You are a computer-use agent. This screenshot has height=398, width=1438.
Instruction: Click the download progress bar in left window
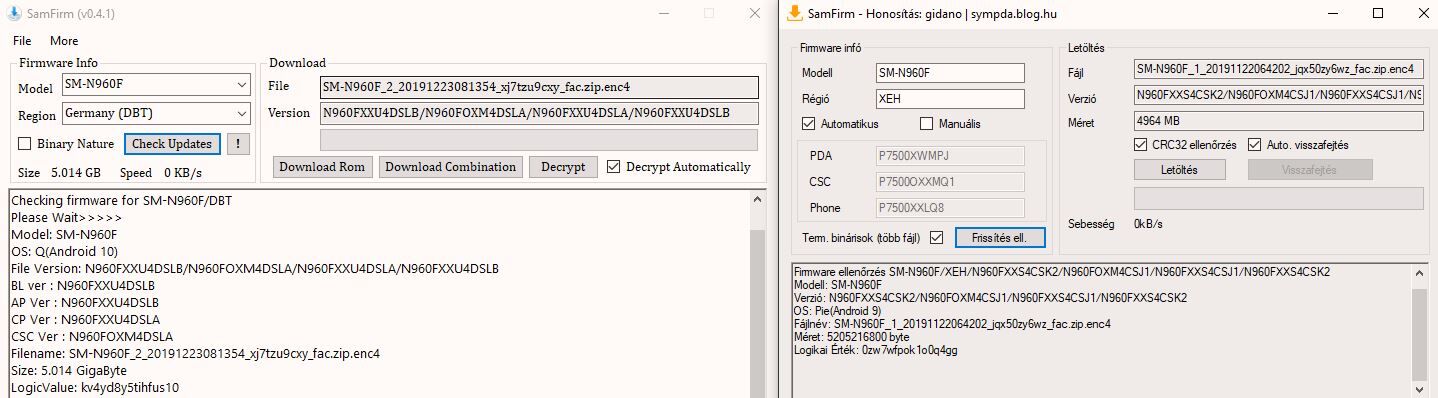point(539,139)
